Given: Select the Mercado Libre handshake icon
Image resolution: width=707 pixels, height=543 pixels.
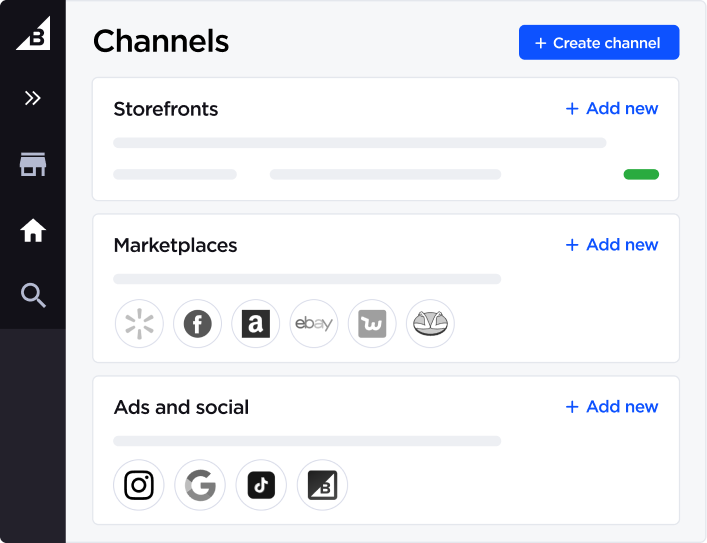Looking at the screenshot, I should (430, 323).
